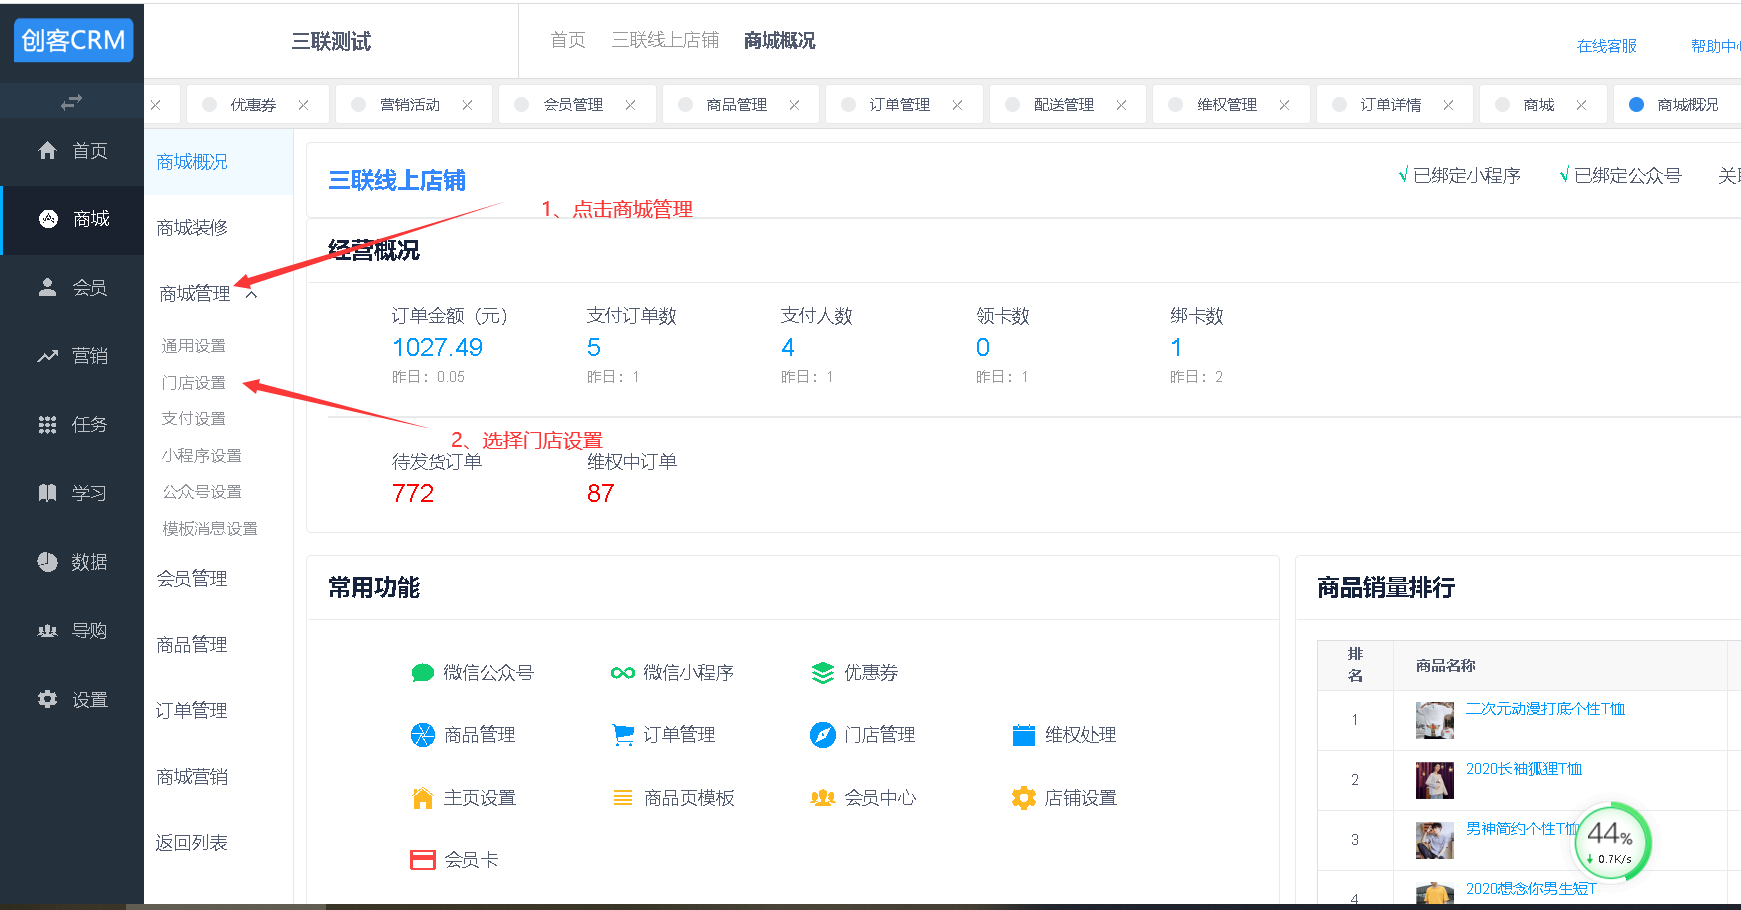The image size is (1741, 910).
Task: Click the 创客CRM logo
Action: point(73,40)
